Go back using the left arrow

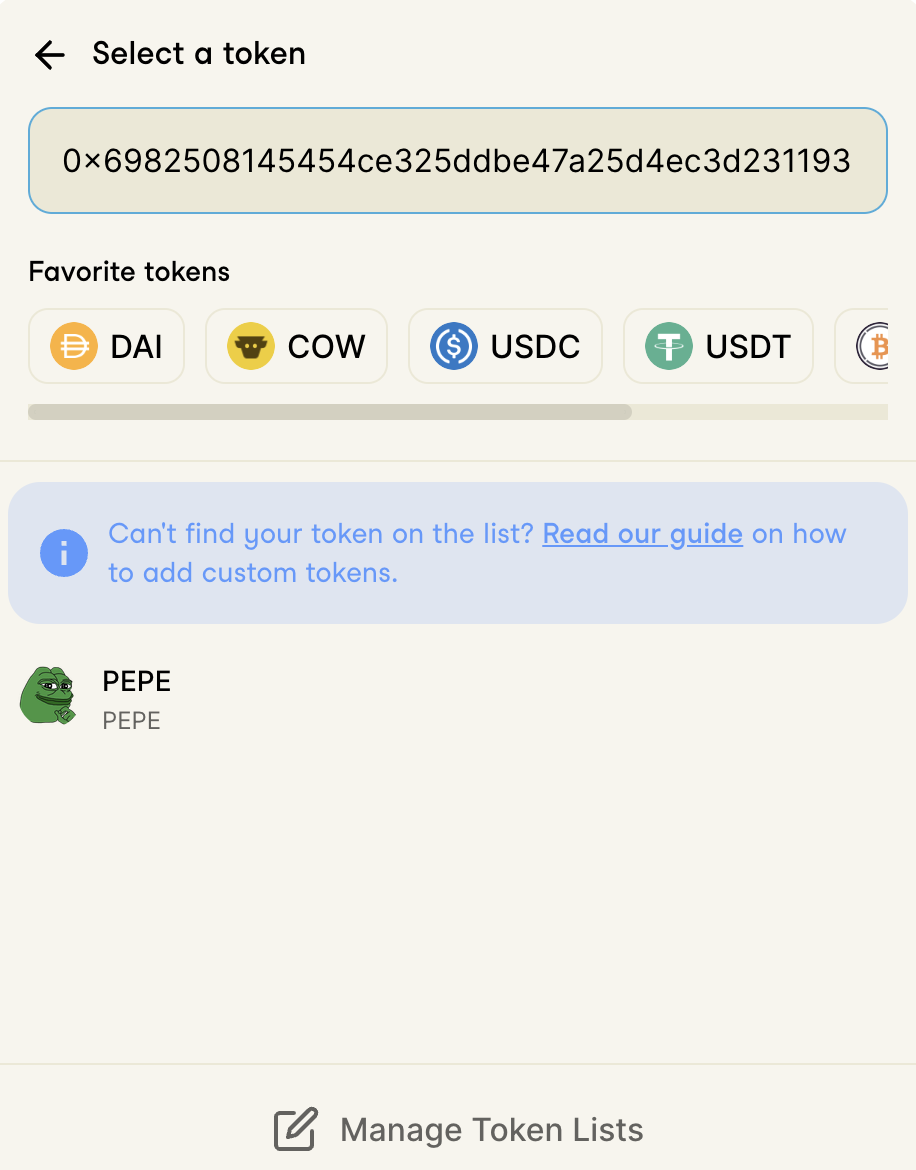click(x=49, y=55)
